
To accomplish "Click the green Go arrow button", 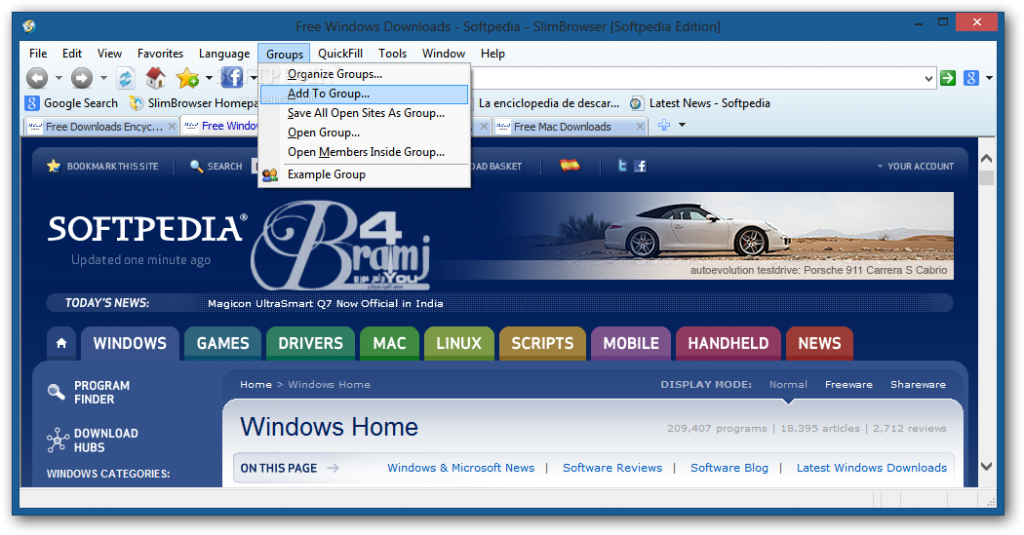I will (948, 78).
